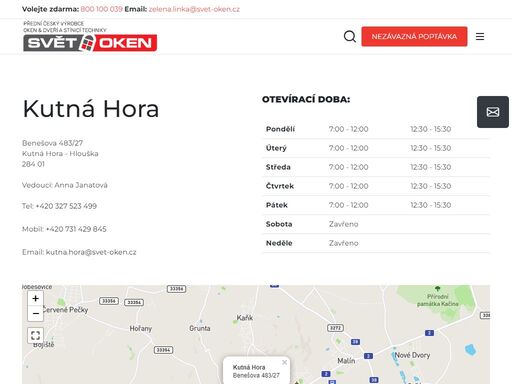Image resolution: width=512 pixels, height=384 pixels.
Task: Call the free number 800 100 039
Action: [102, 9]
